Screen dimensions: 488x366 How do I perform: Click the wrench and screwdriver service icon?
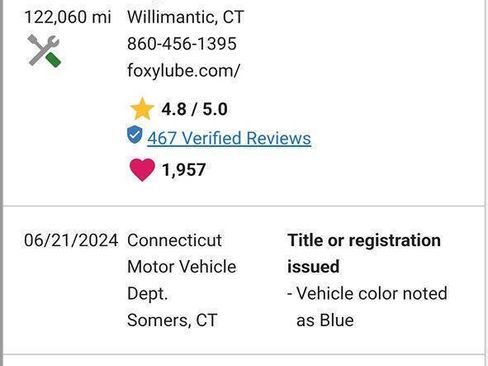(44, 51)
